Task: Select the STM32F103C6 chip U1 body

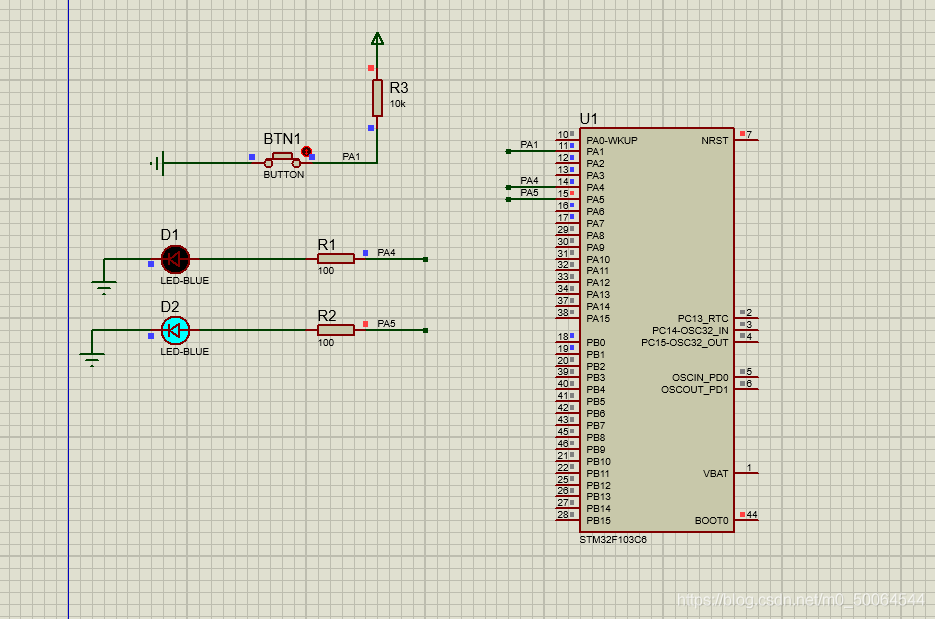Action: pyautogui.click(x=657, y=330)
